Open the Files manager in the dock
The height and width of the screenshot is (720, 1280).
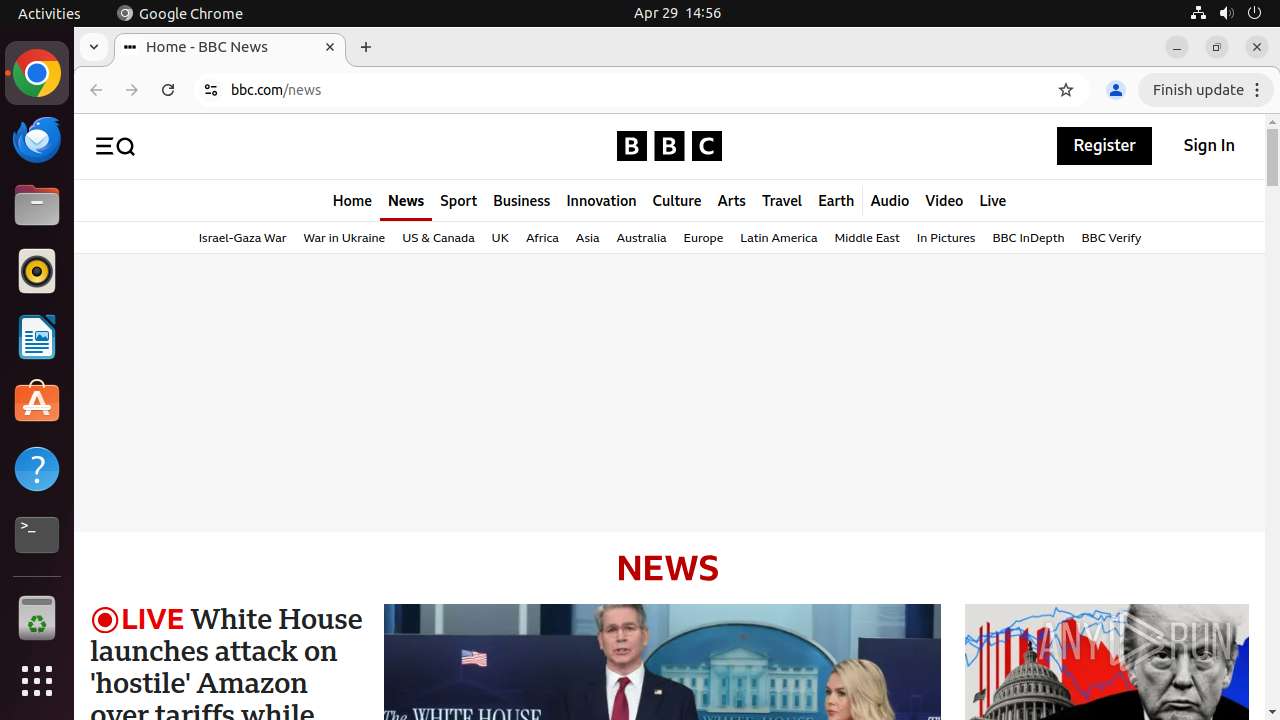(x=37, y=206)
